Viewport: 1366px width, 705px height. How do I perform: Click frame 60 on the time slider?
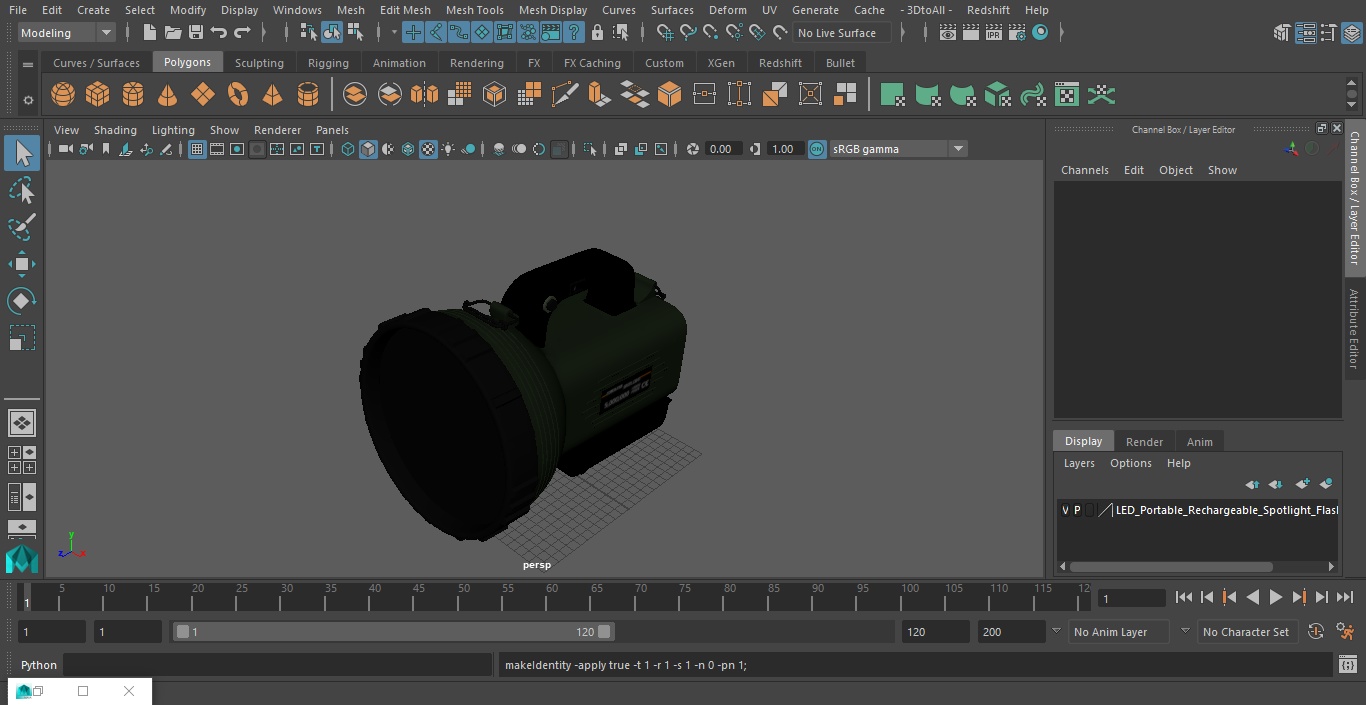click(552, 597)
